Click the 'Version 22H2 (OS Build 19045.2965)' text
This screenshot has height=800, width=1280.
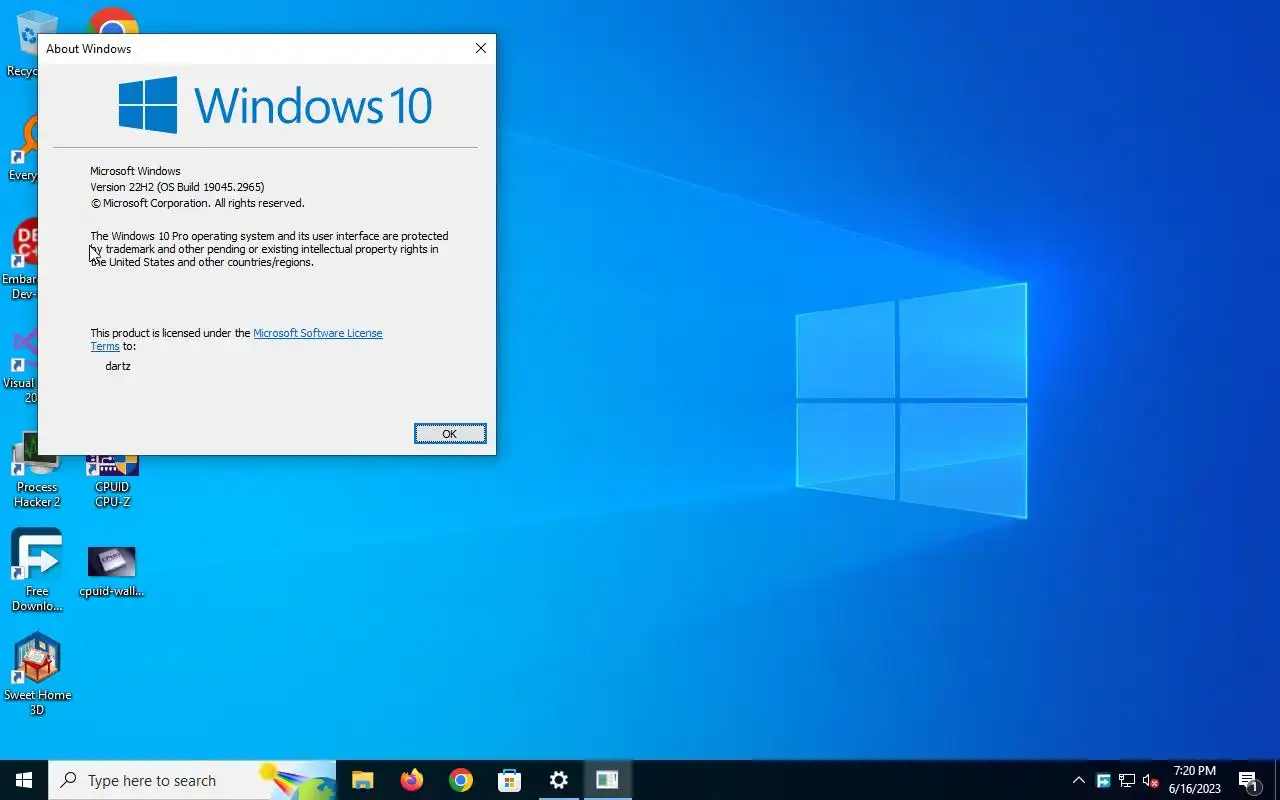(x=177, y=187)
